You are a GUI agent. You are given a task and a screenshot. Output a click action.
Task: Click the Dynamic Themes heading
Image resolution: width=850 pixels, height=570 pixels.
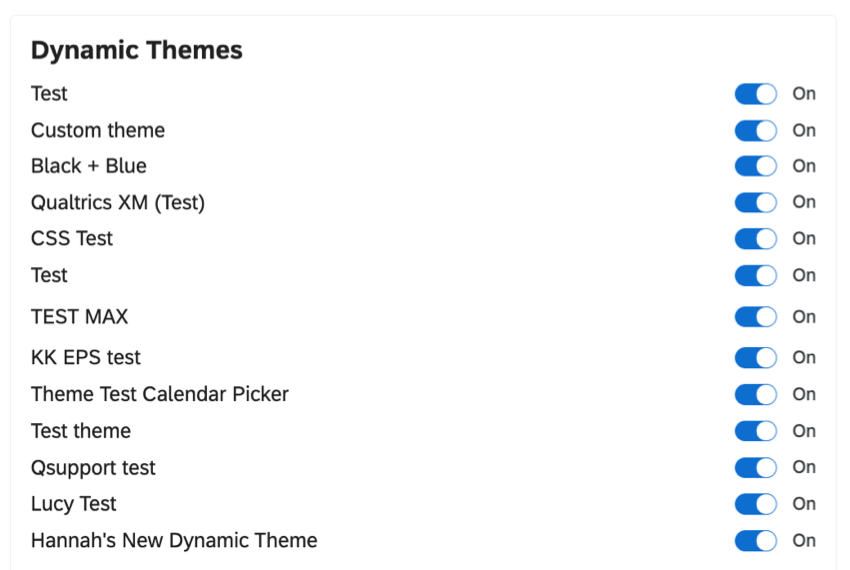coord(137,50)
